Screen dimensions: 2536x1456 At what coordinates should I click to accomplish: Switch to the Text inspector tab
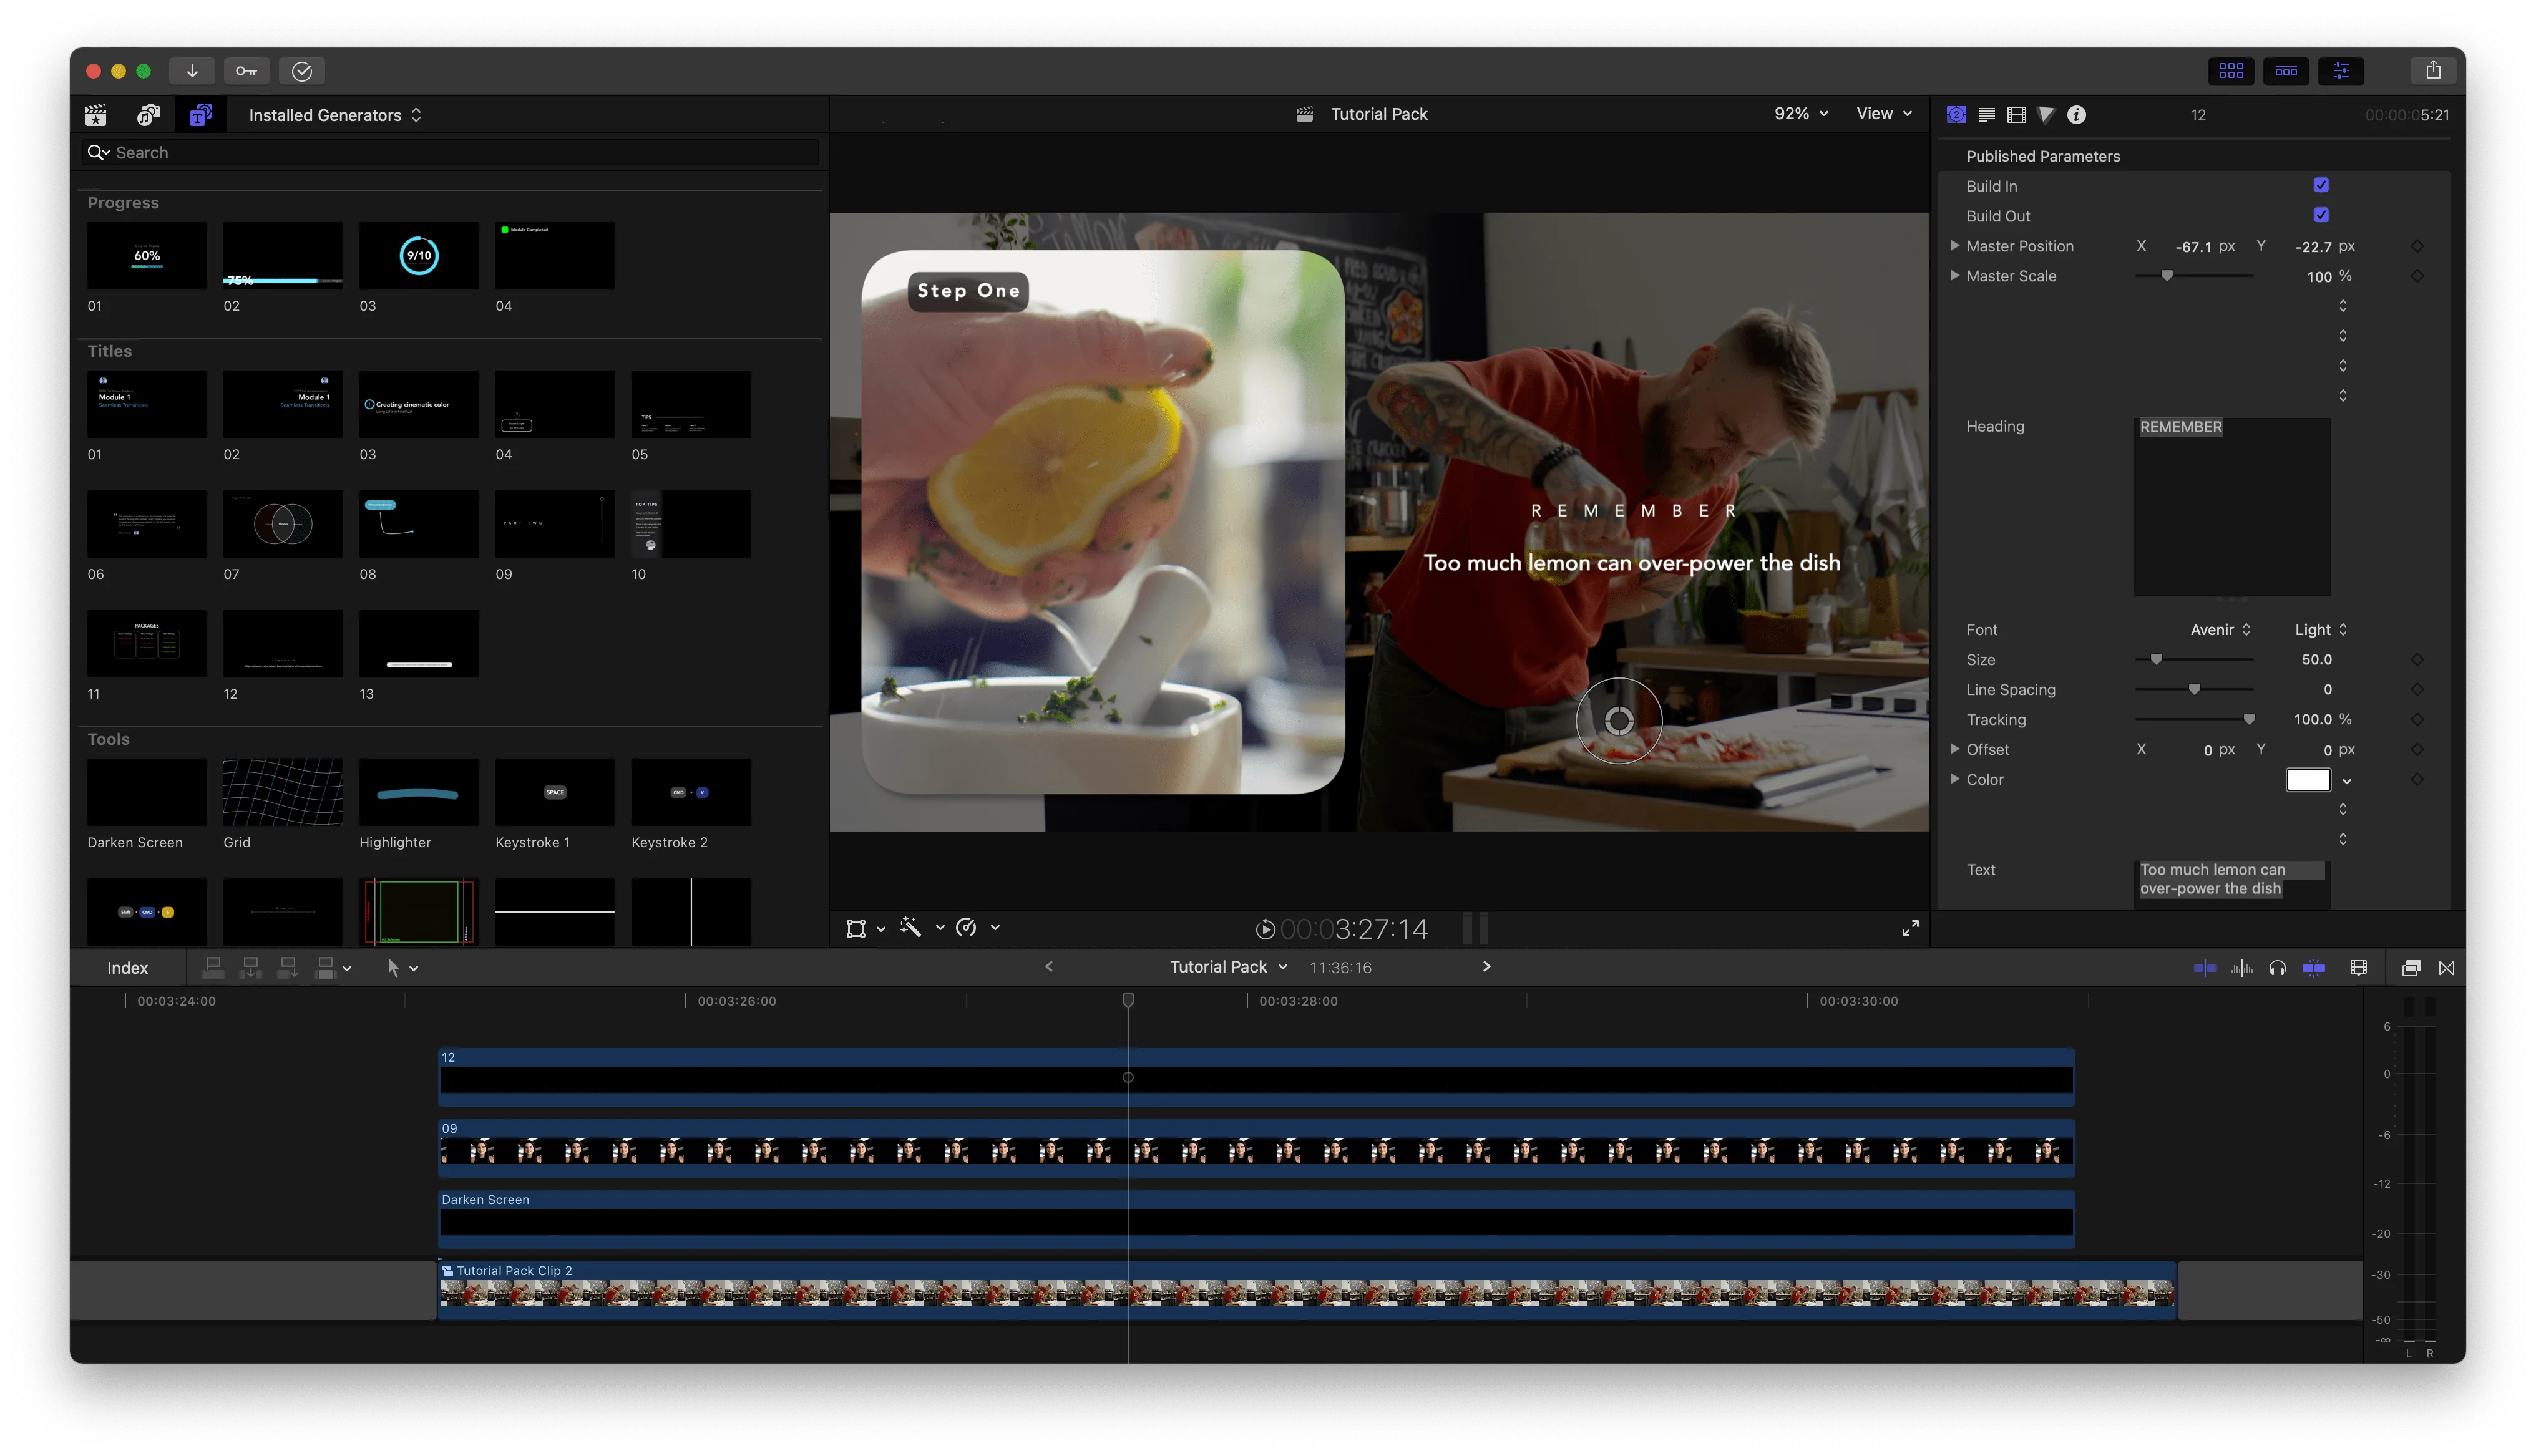[1987, 115]
